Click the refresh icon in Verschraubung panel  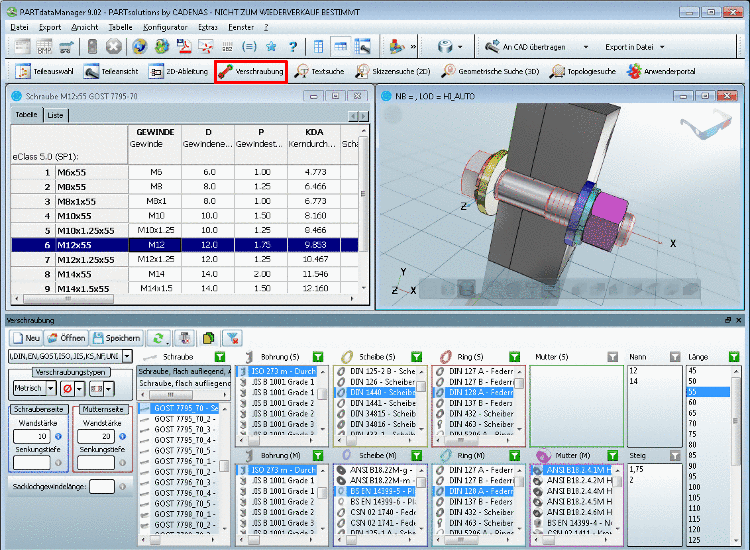click(x=157, y=338)
